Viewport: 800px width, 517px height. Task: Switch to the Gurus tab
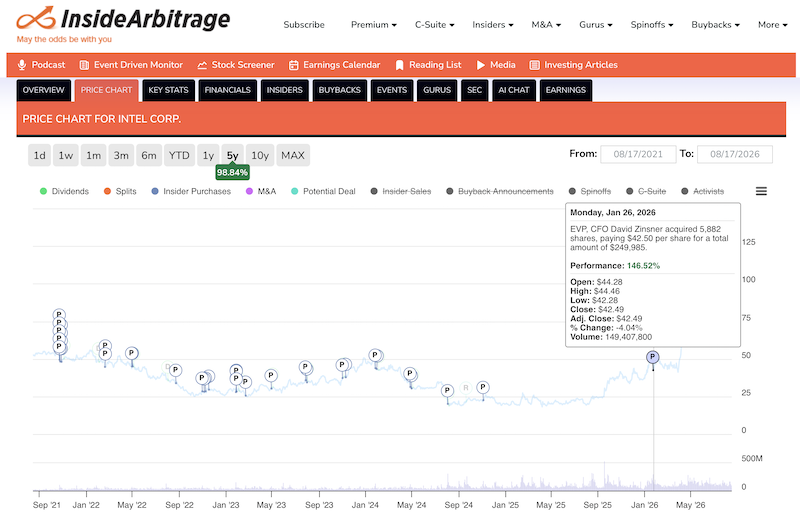[437, 90]
